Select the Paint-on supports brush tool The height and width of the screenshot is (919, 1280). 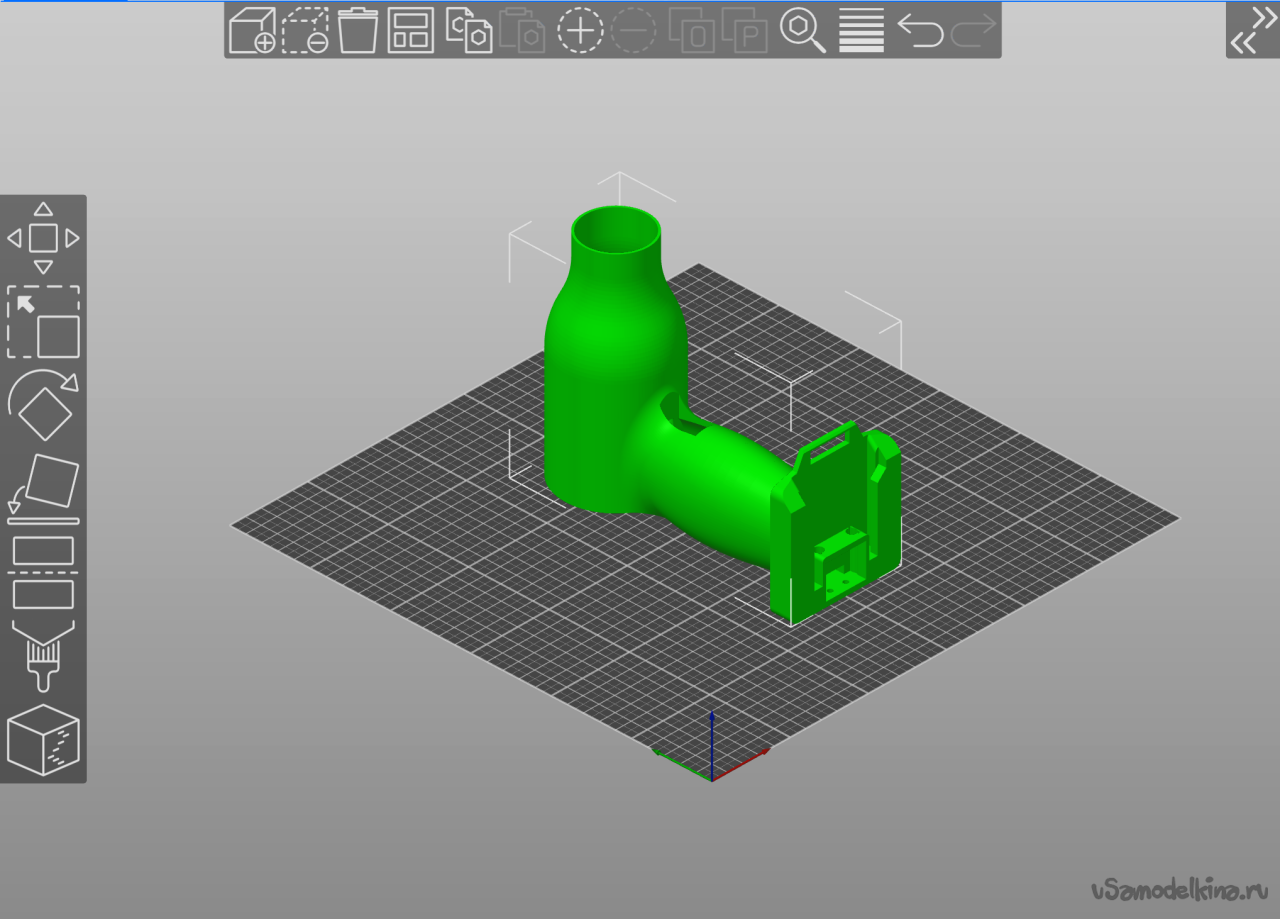43,655
